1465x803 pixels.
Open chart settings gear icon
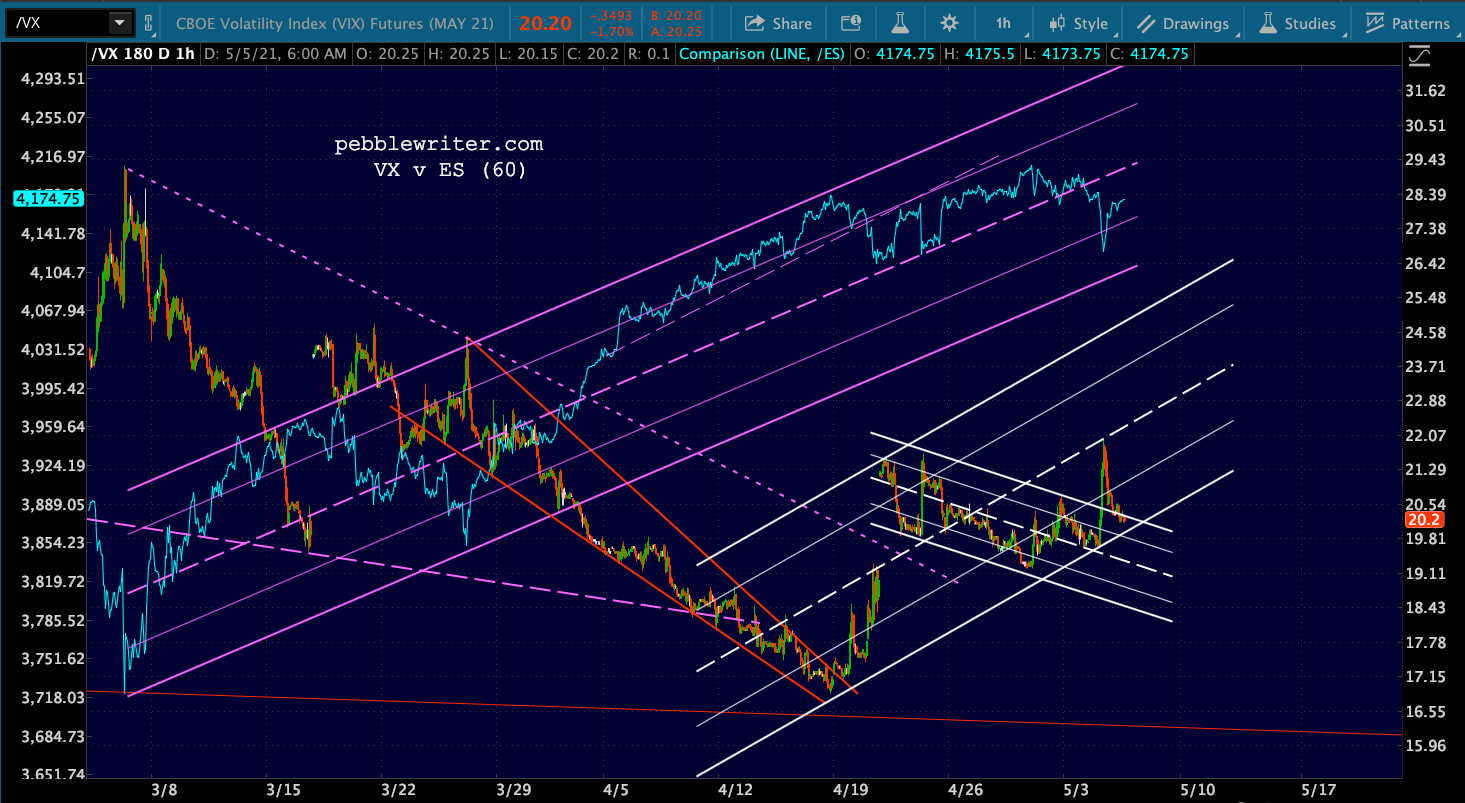point(949,23)
